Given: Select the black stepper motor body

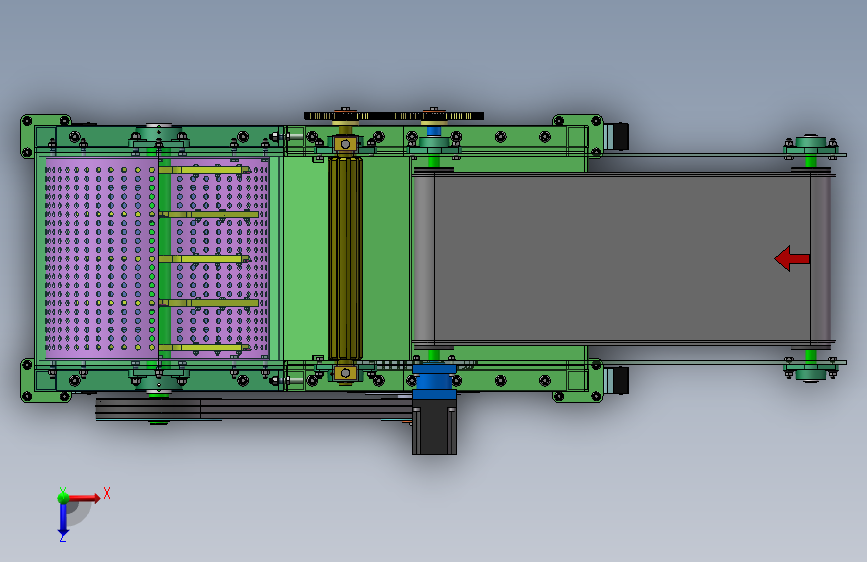Looking at the screenshot, I should (435, 428).
